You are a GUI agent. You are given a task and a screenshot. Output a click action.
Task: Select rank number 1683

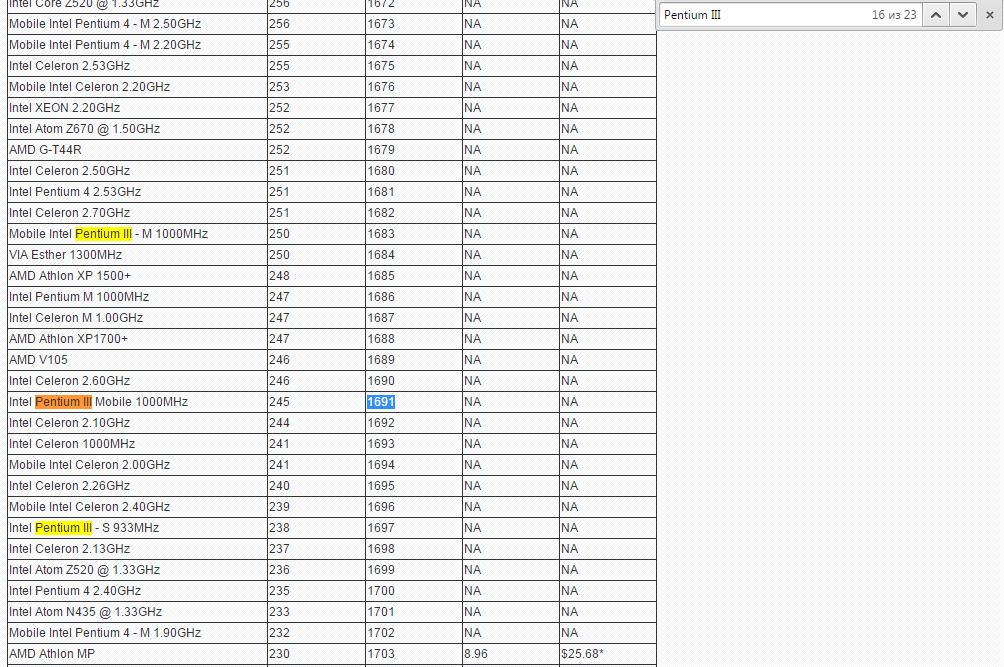pyautogui.click(x=414, y=234)
